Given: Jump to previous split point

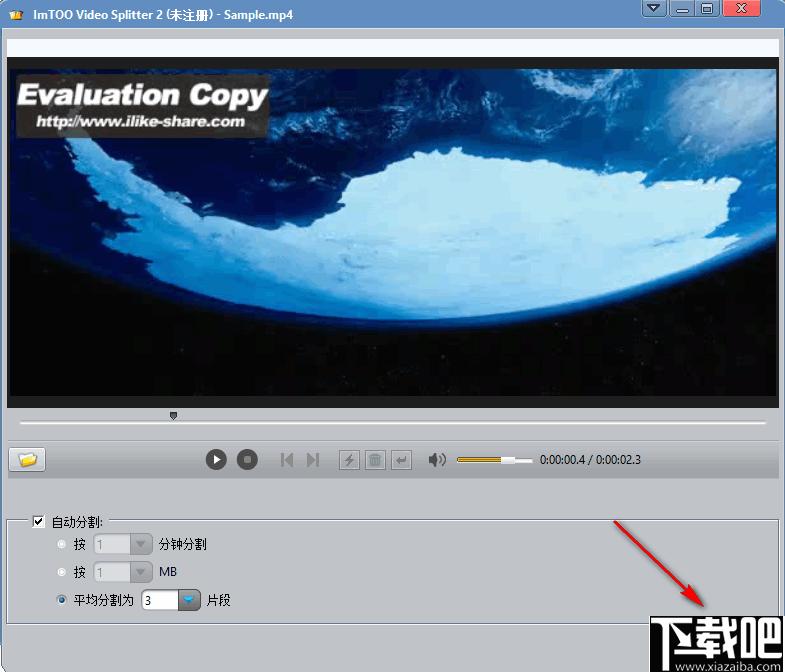Looking at the screenshot, I should tap(287, 460).
